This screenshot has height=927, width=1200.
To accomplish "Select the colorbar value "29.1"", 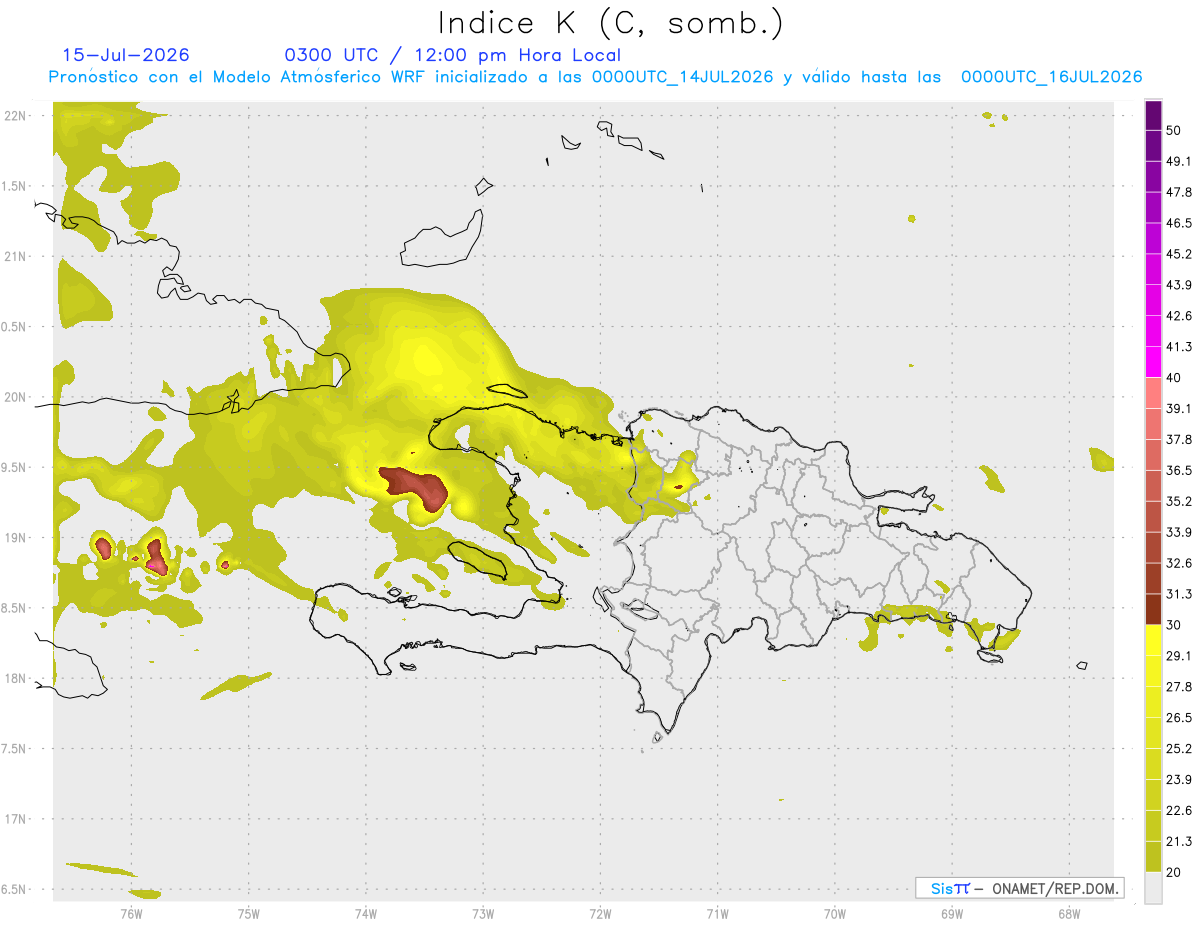I will pyautogui.click(x=1179, y=656).
